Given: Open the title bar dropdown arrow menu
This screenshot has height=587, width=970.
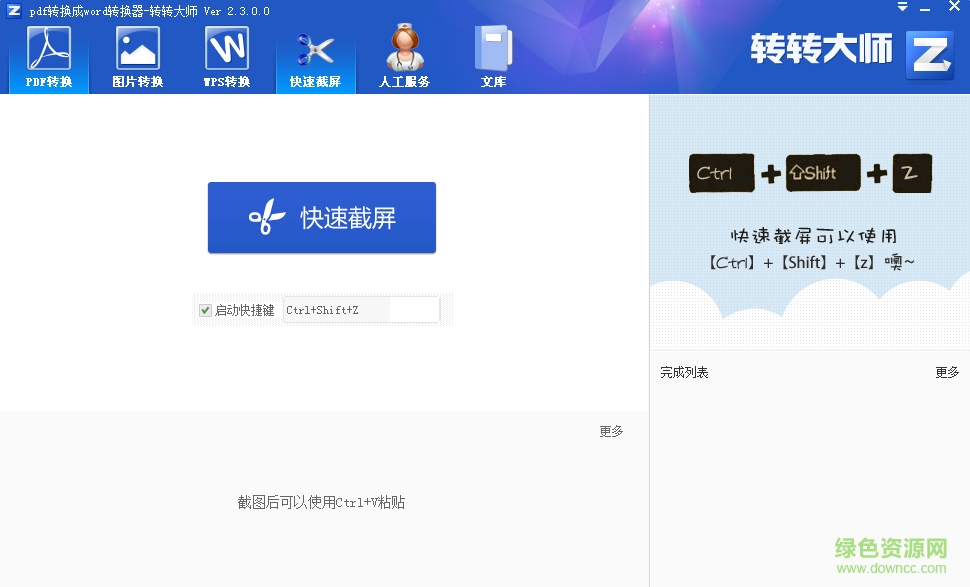Looking at the screenshot, I should tap(901, 7).
